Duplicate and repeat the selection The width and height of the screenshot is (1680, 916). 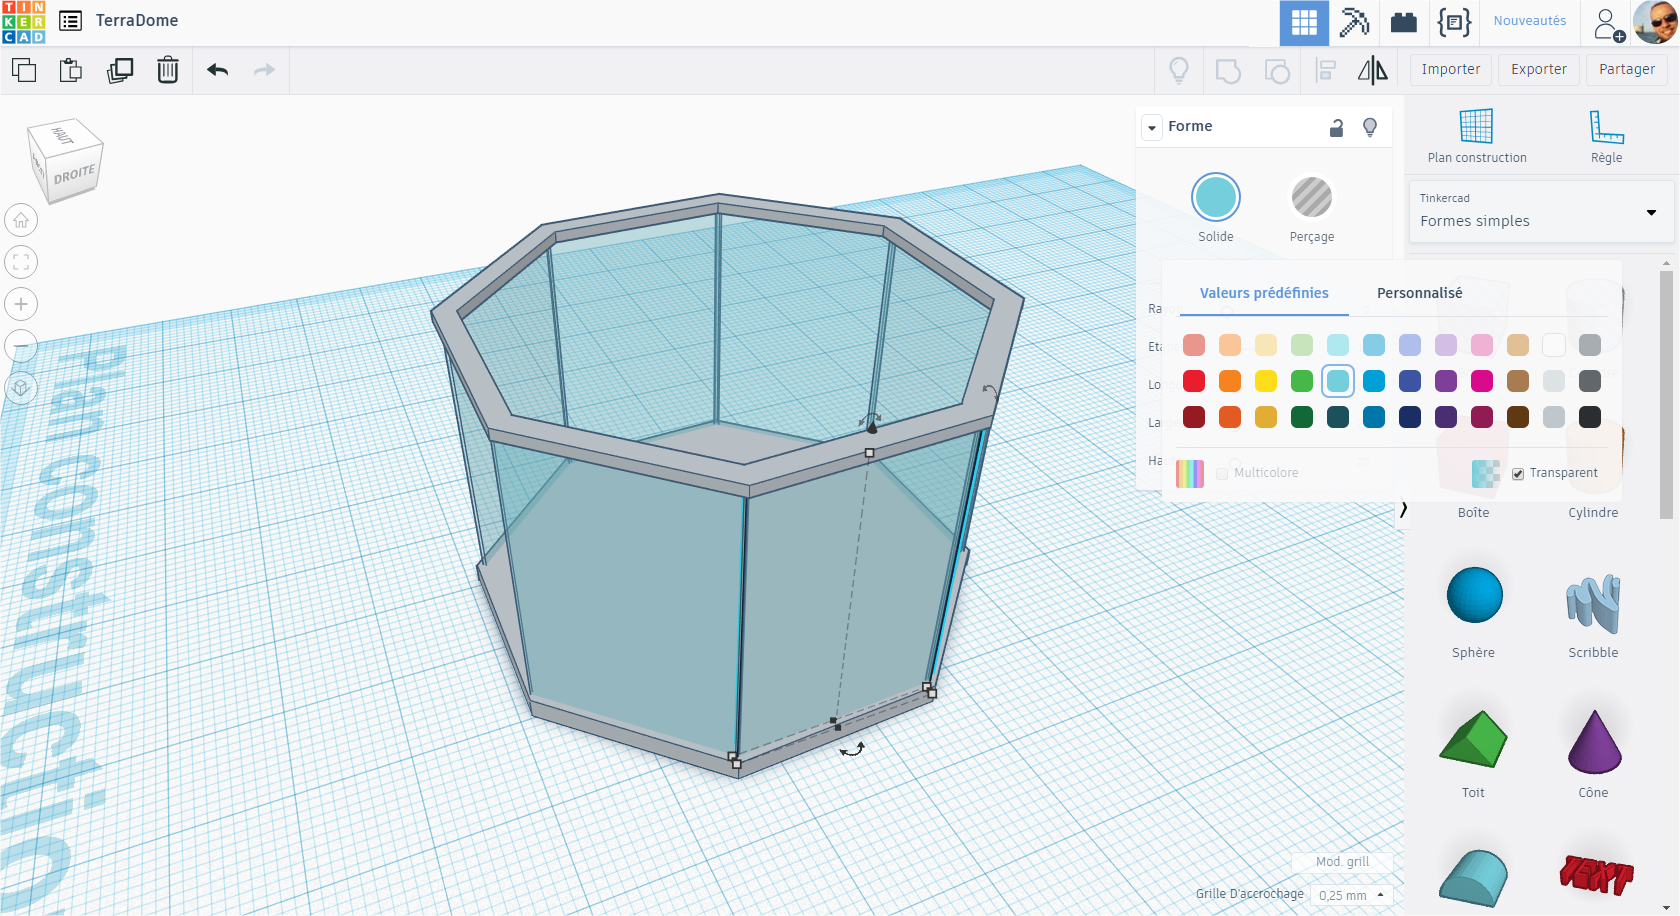(120, 70)
